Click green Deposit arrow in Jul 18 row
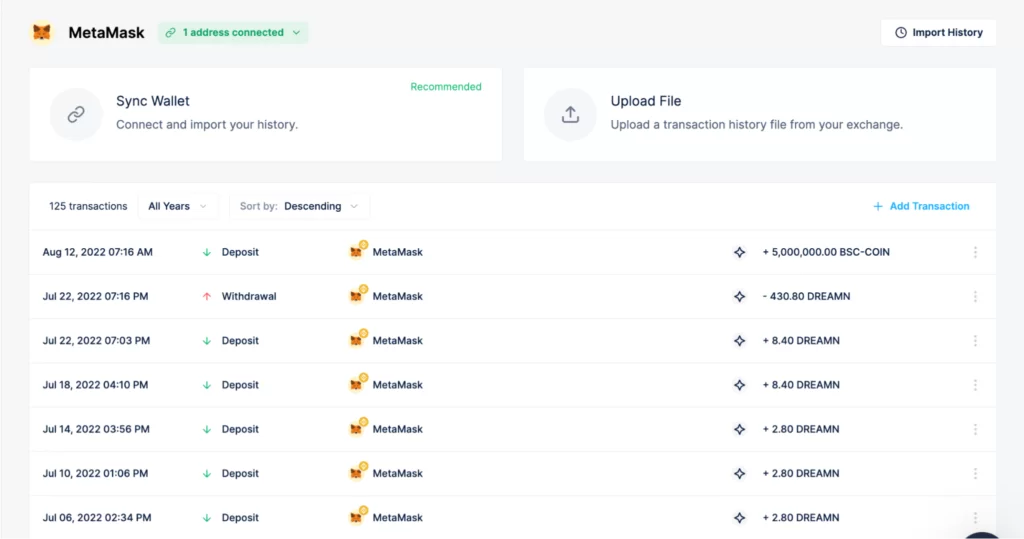This screenshot has height=539, width=1024. click(207, 385)
